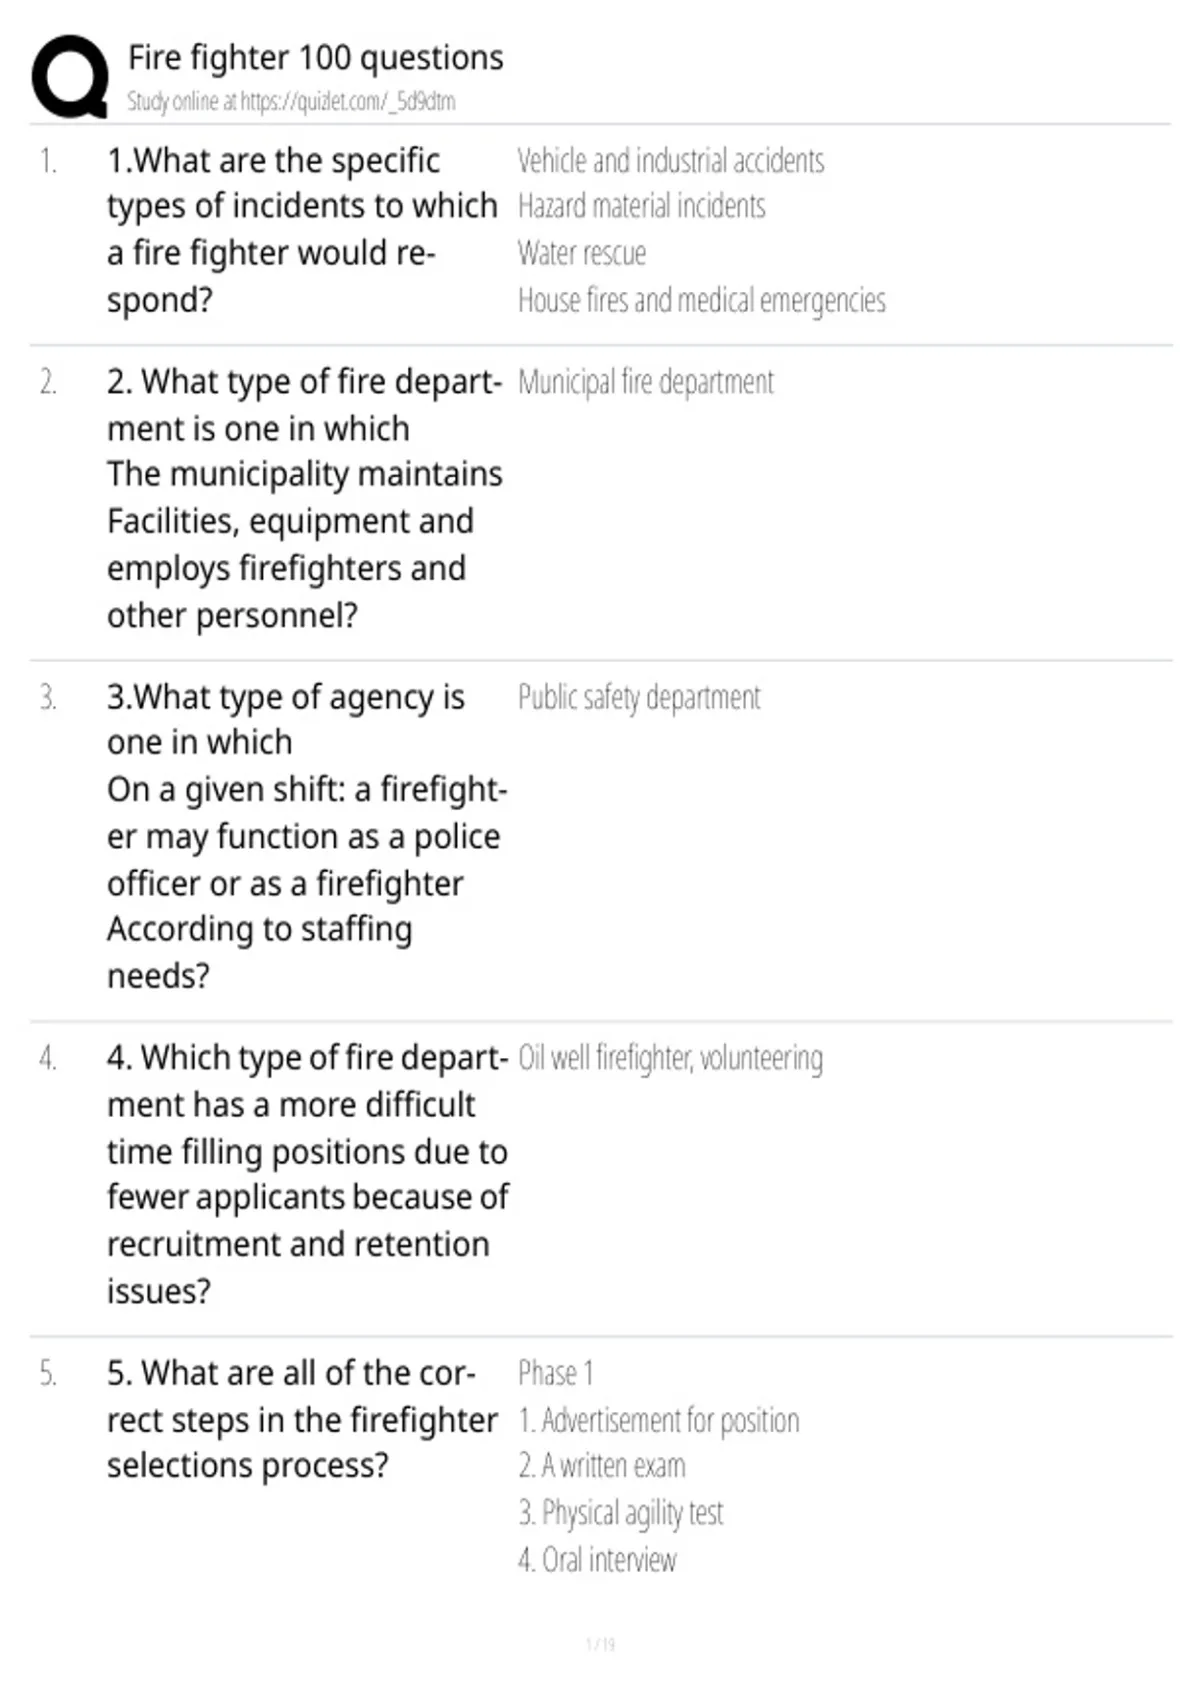
Task: Select Advertisement for position step
Action: click(x=658, y=1420)
